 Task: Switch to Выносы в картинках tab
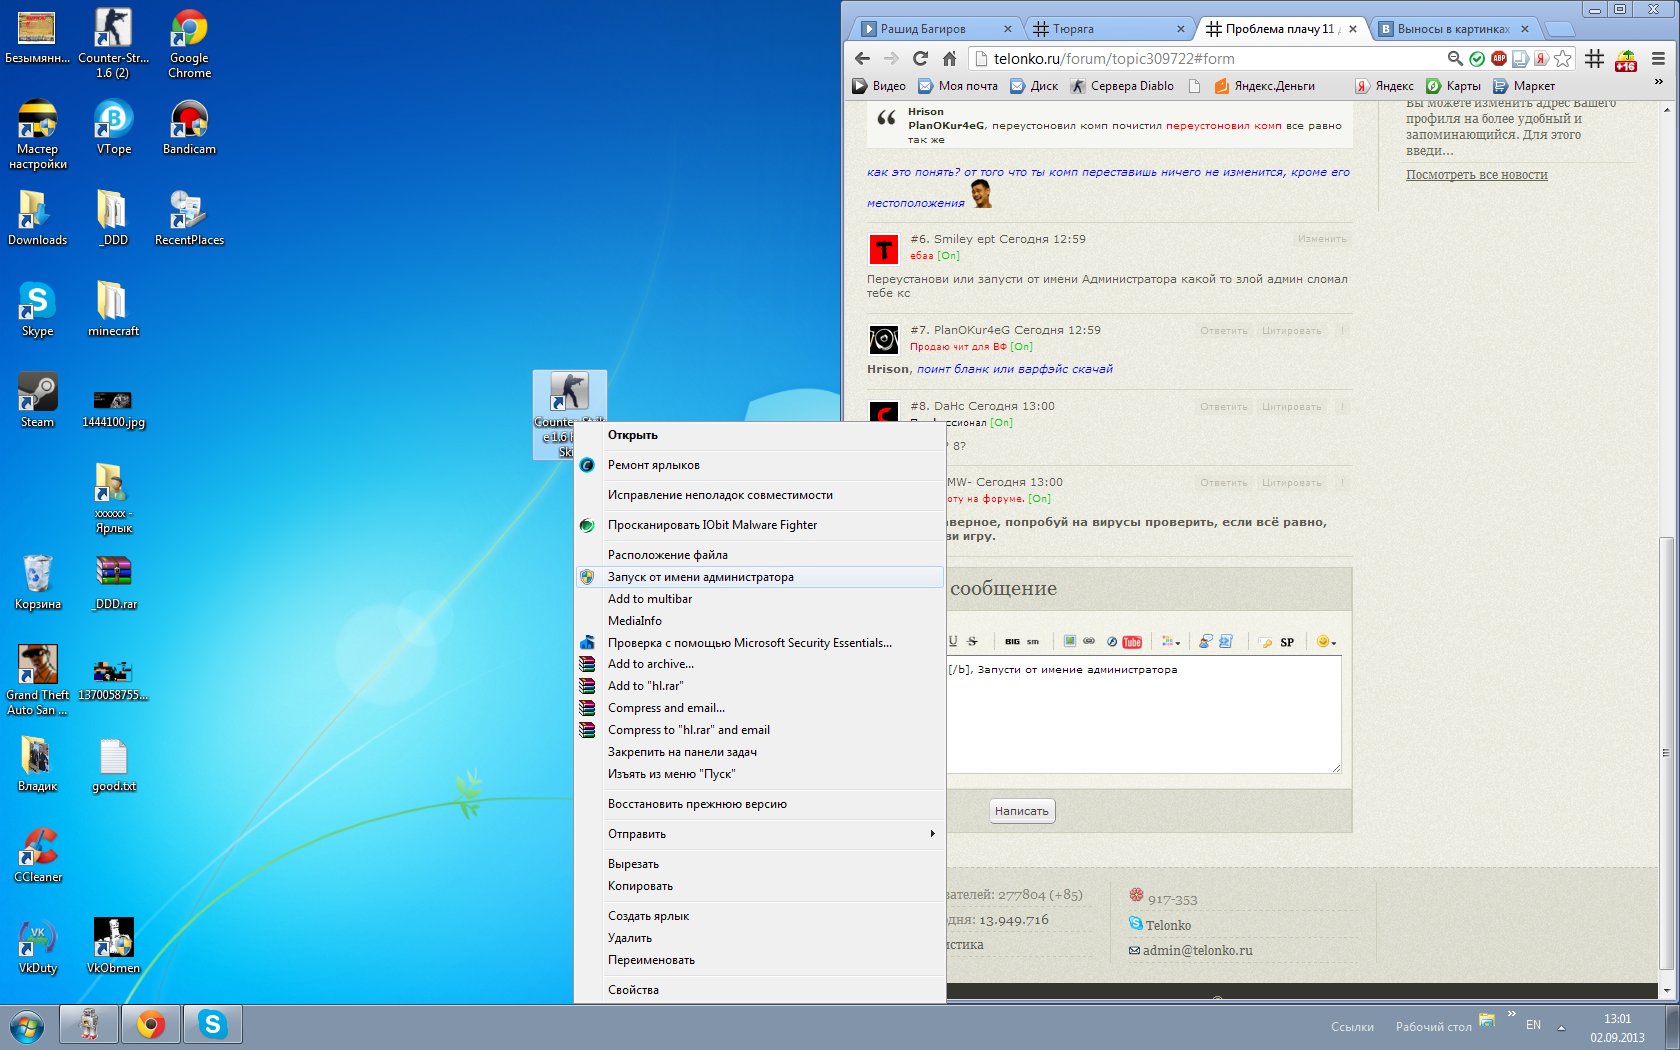point(1455,29)
